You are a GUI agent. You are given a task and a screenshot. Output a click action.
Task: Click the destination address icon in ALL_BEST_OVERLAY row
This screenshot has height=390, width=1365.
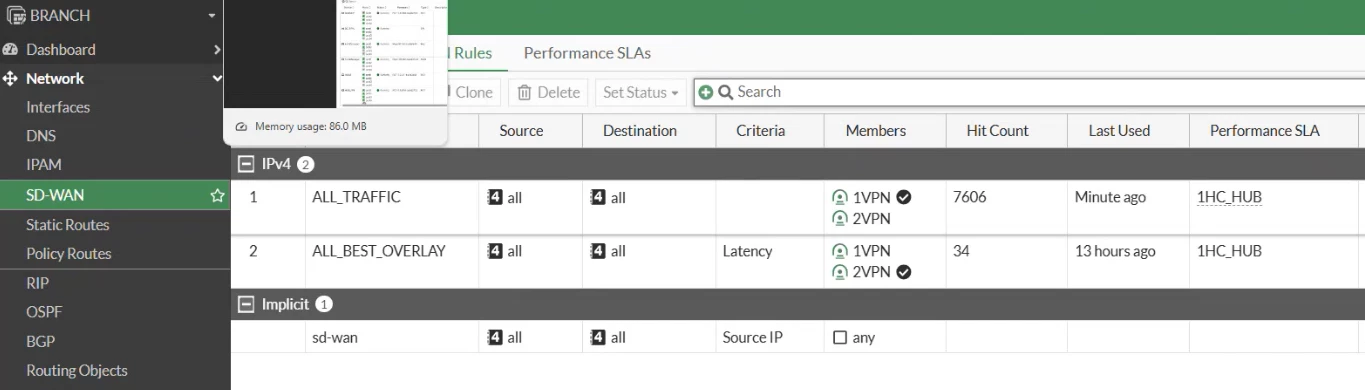[x=598, y=251]
